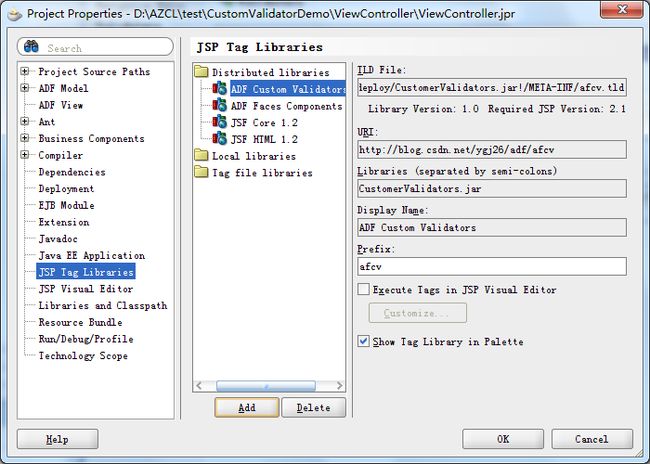Viewport: 650px width, 464px height.
Task: Click the JSF Core 1.2 library icon
Action: pyautogui.click(x=220, y=122)
